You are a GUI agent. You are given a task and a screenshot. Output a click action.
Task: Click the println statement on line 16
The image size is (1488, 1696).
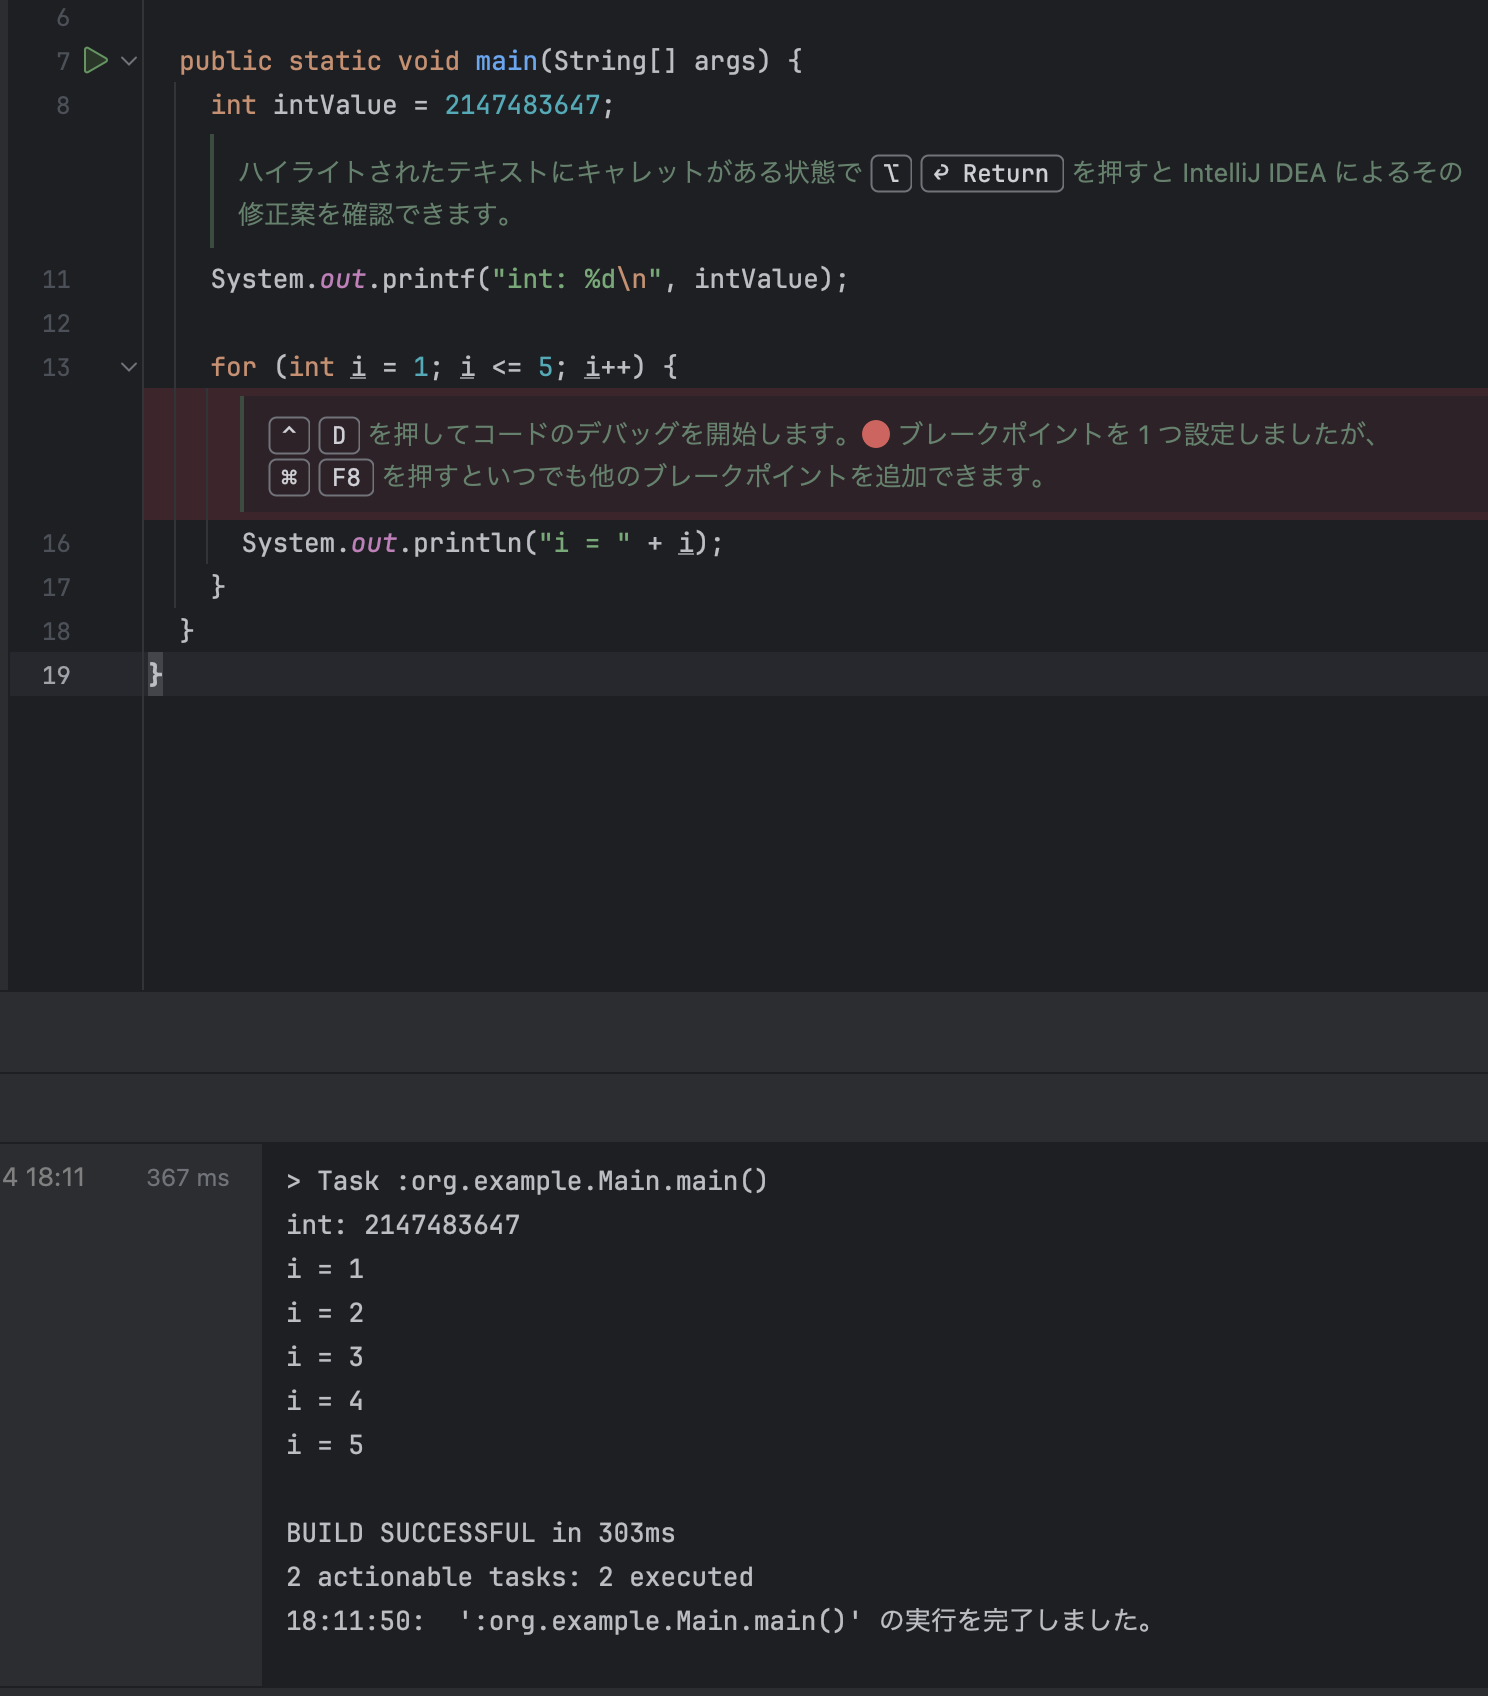(x=482, y=543)
